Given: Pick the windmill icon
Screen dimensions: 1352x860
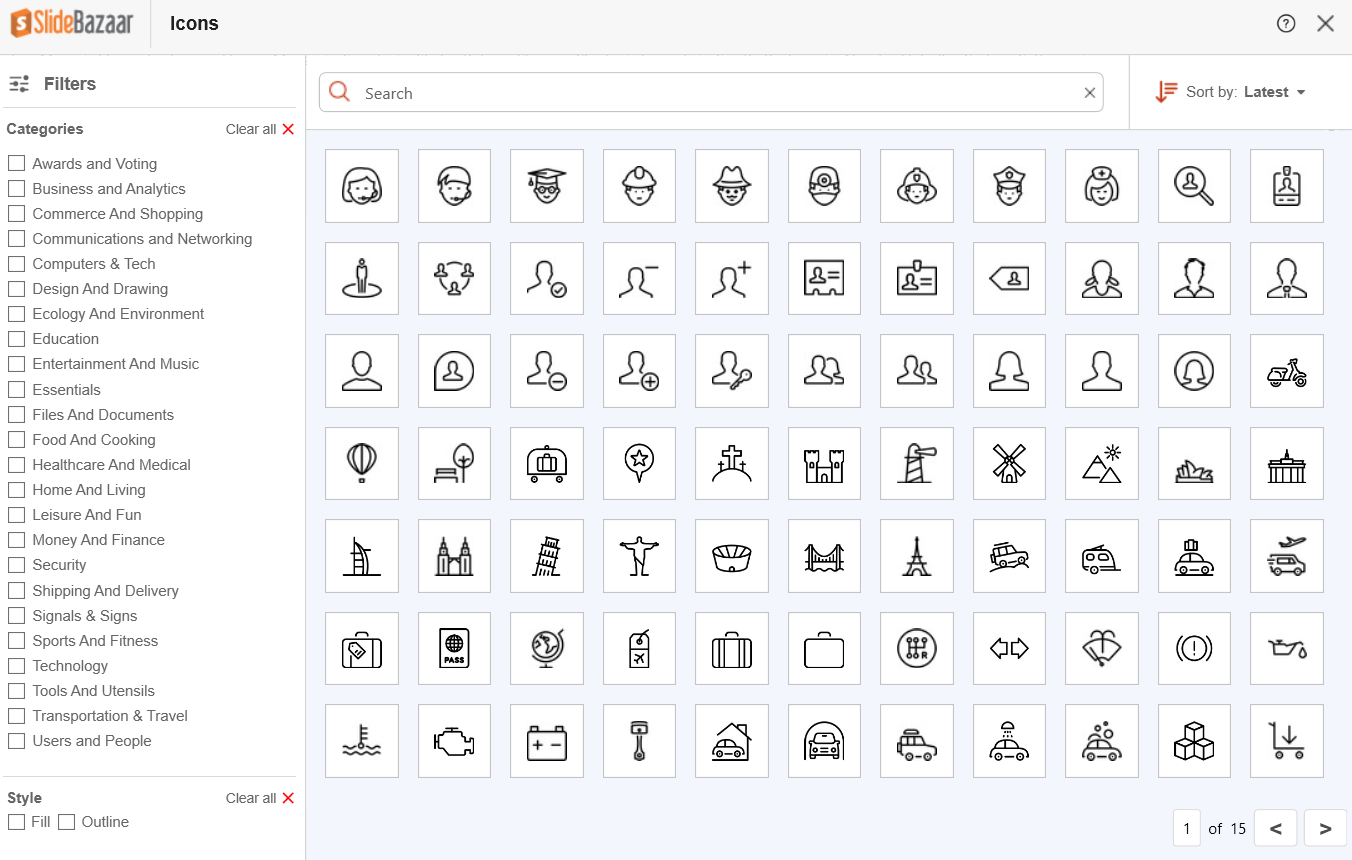Looking at the screenshot, I should click(1009, 463).
